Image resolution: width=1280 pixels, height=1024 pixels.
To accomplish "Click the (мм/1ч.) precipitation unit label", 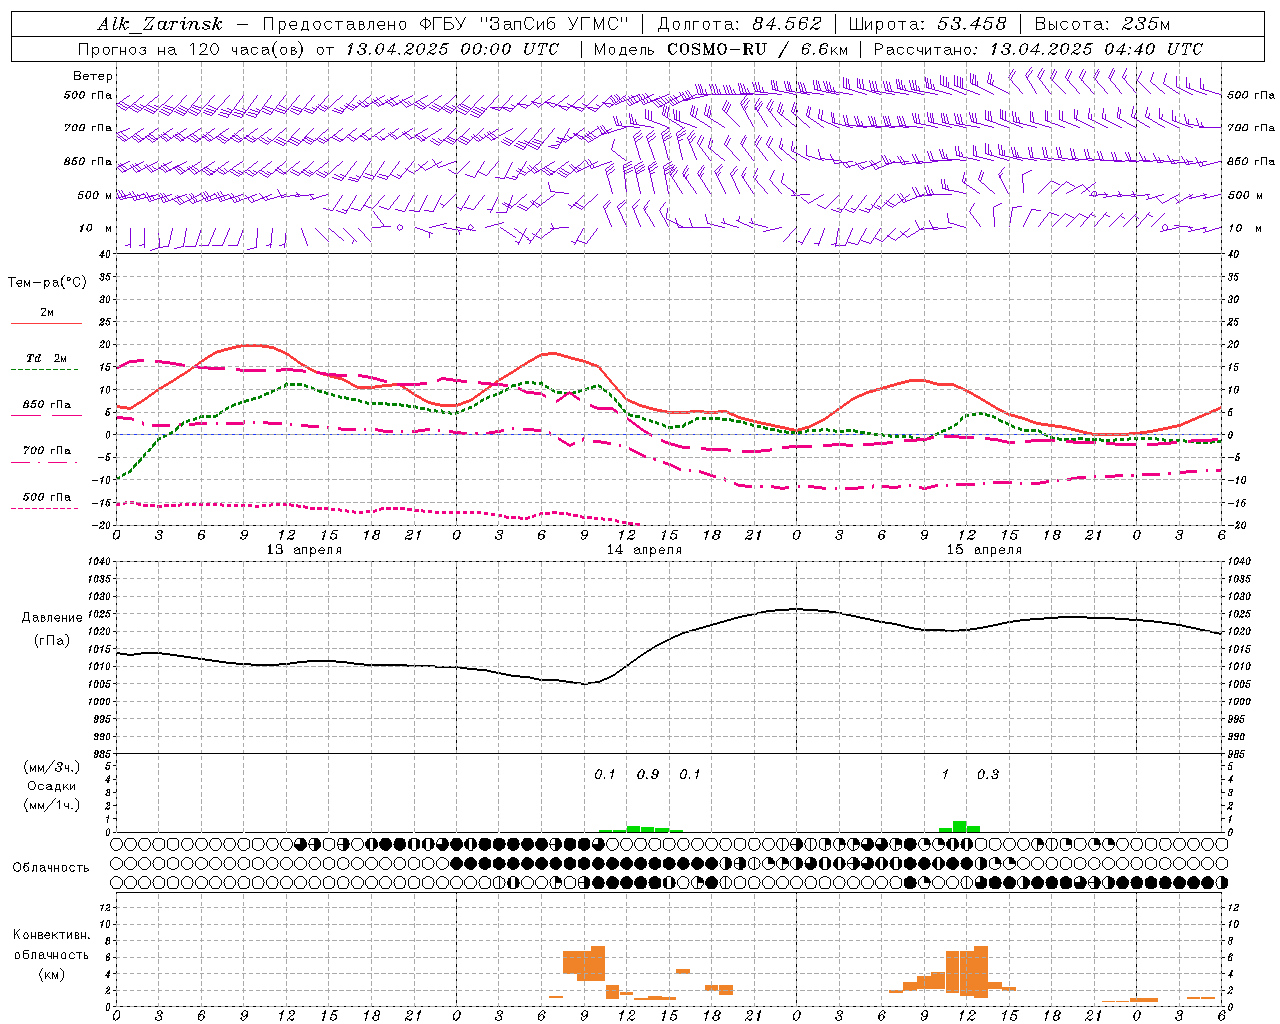I will pos(52,805).
